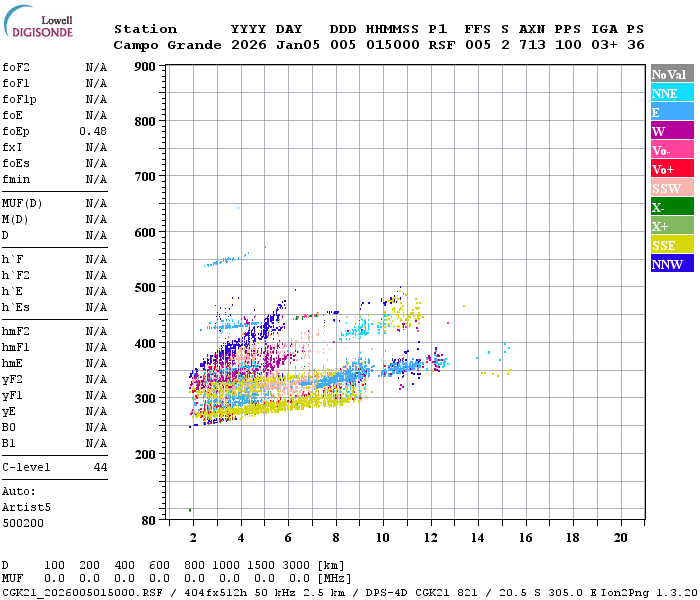Click the isolated cyan echo near 640 km
The image size is (700, 600).
pos(238,208)
